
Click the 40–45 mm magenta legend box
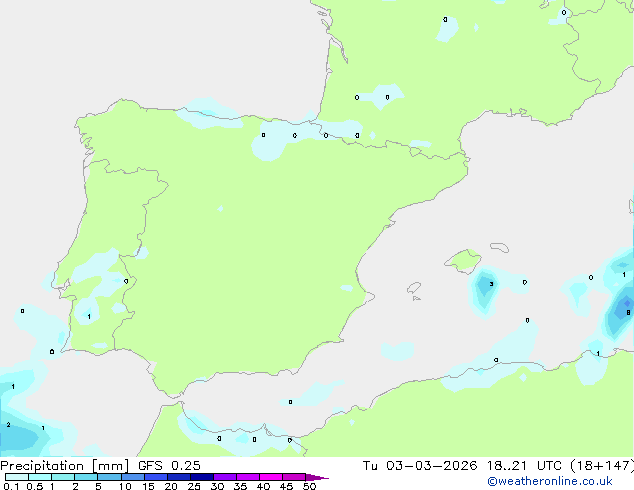tap(271, 477)
